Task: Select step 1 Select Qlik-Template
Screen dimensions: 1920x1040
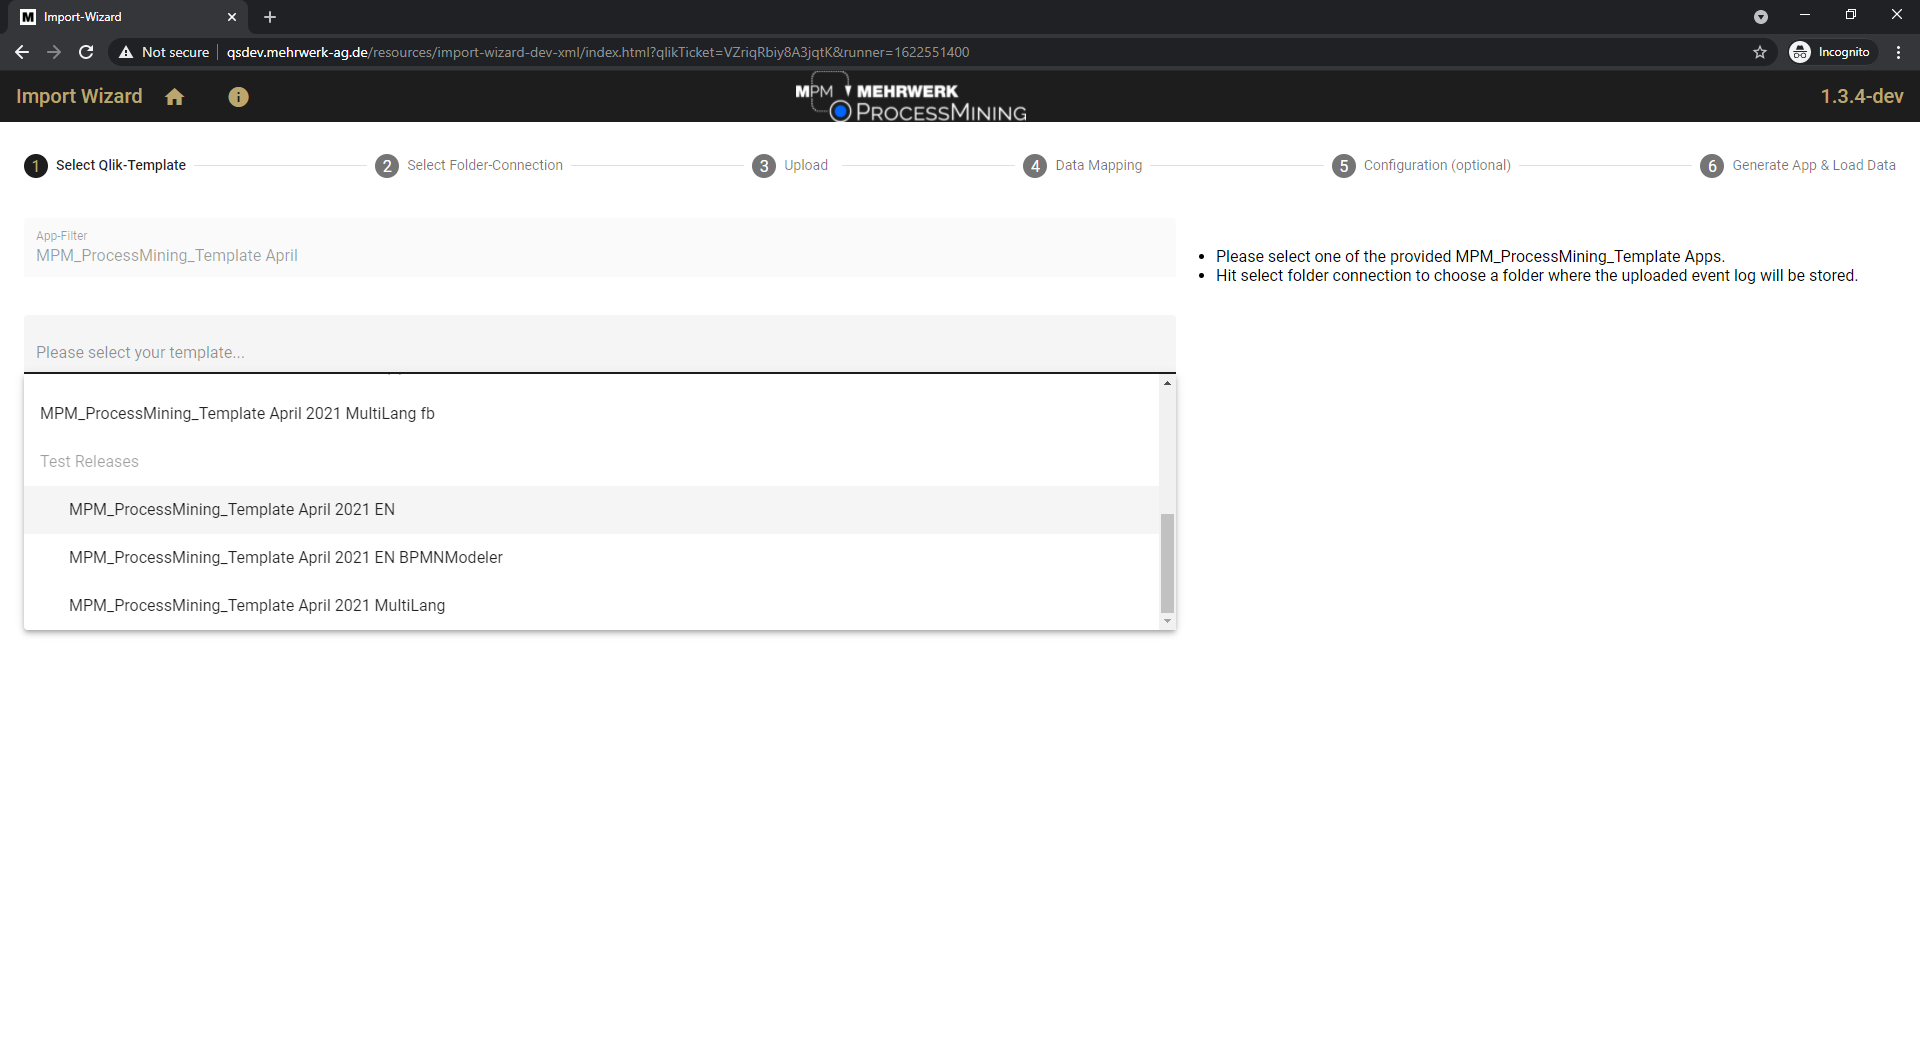Action: (105, 165)
